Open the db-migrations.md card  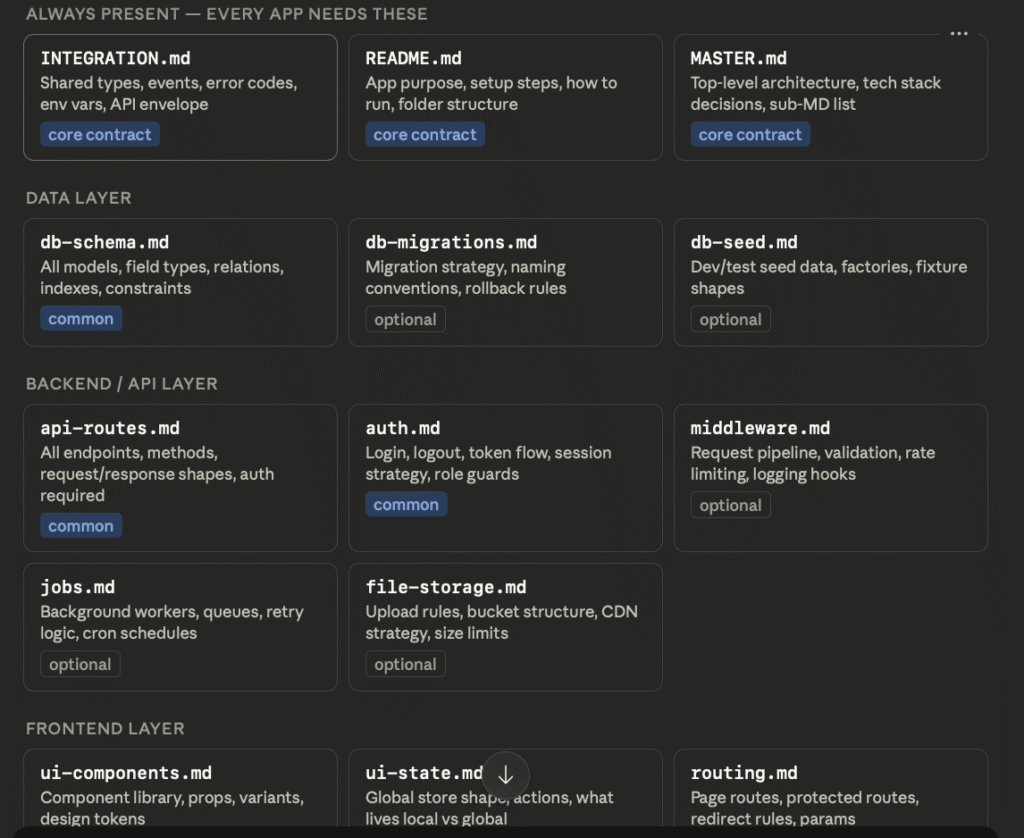505,282
